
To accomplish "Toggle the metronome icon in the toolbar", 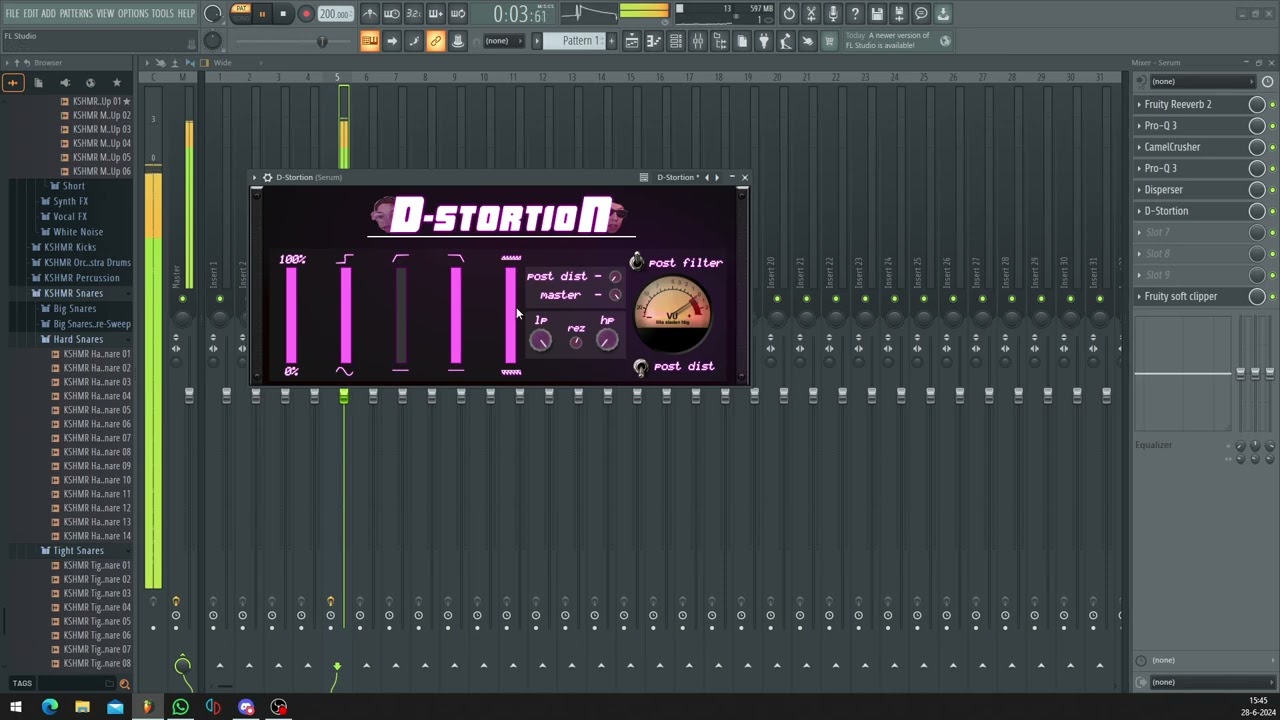I will [370, 14].
